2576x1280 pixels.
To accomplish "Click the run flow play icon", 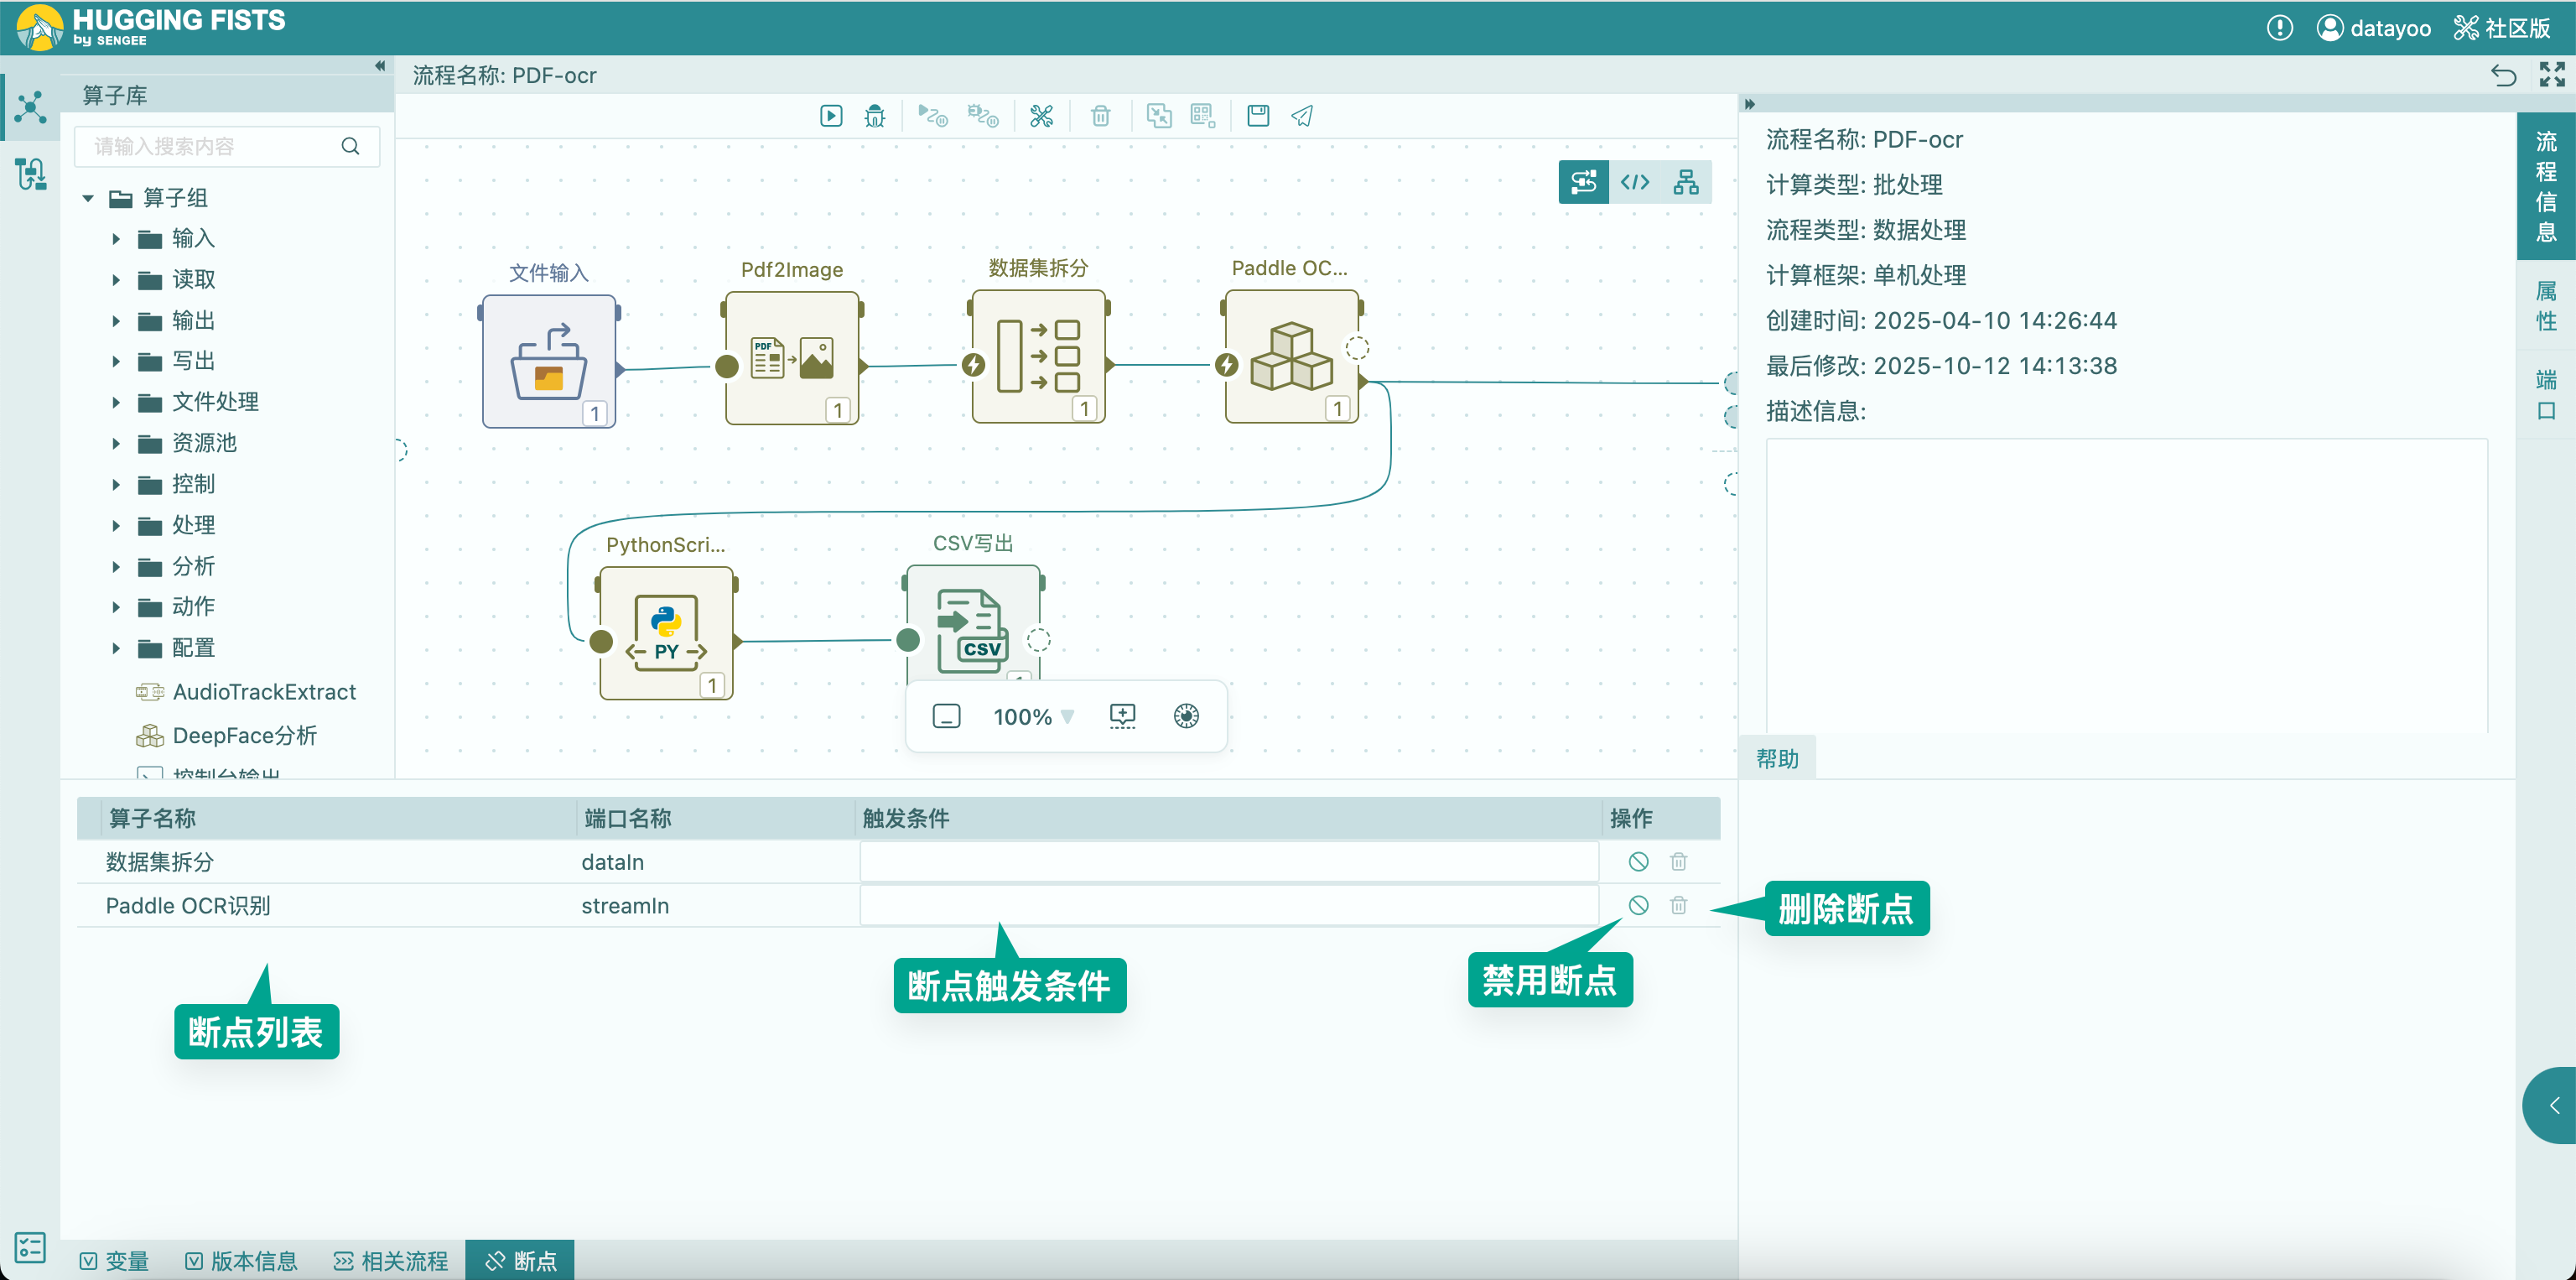I will click(x=830, y=116).
